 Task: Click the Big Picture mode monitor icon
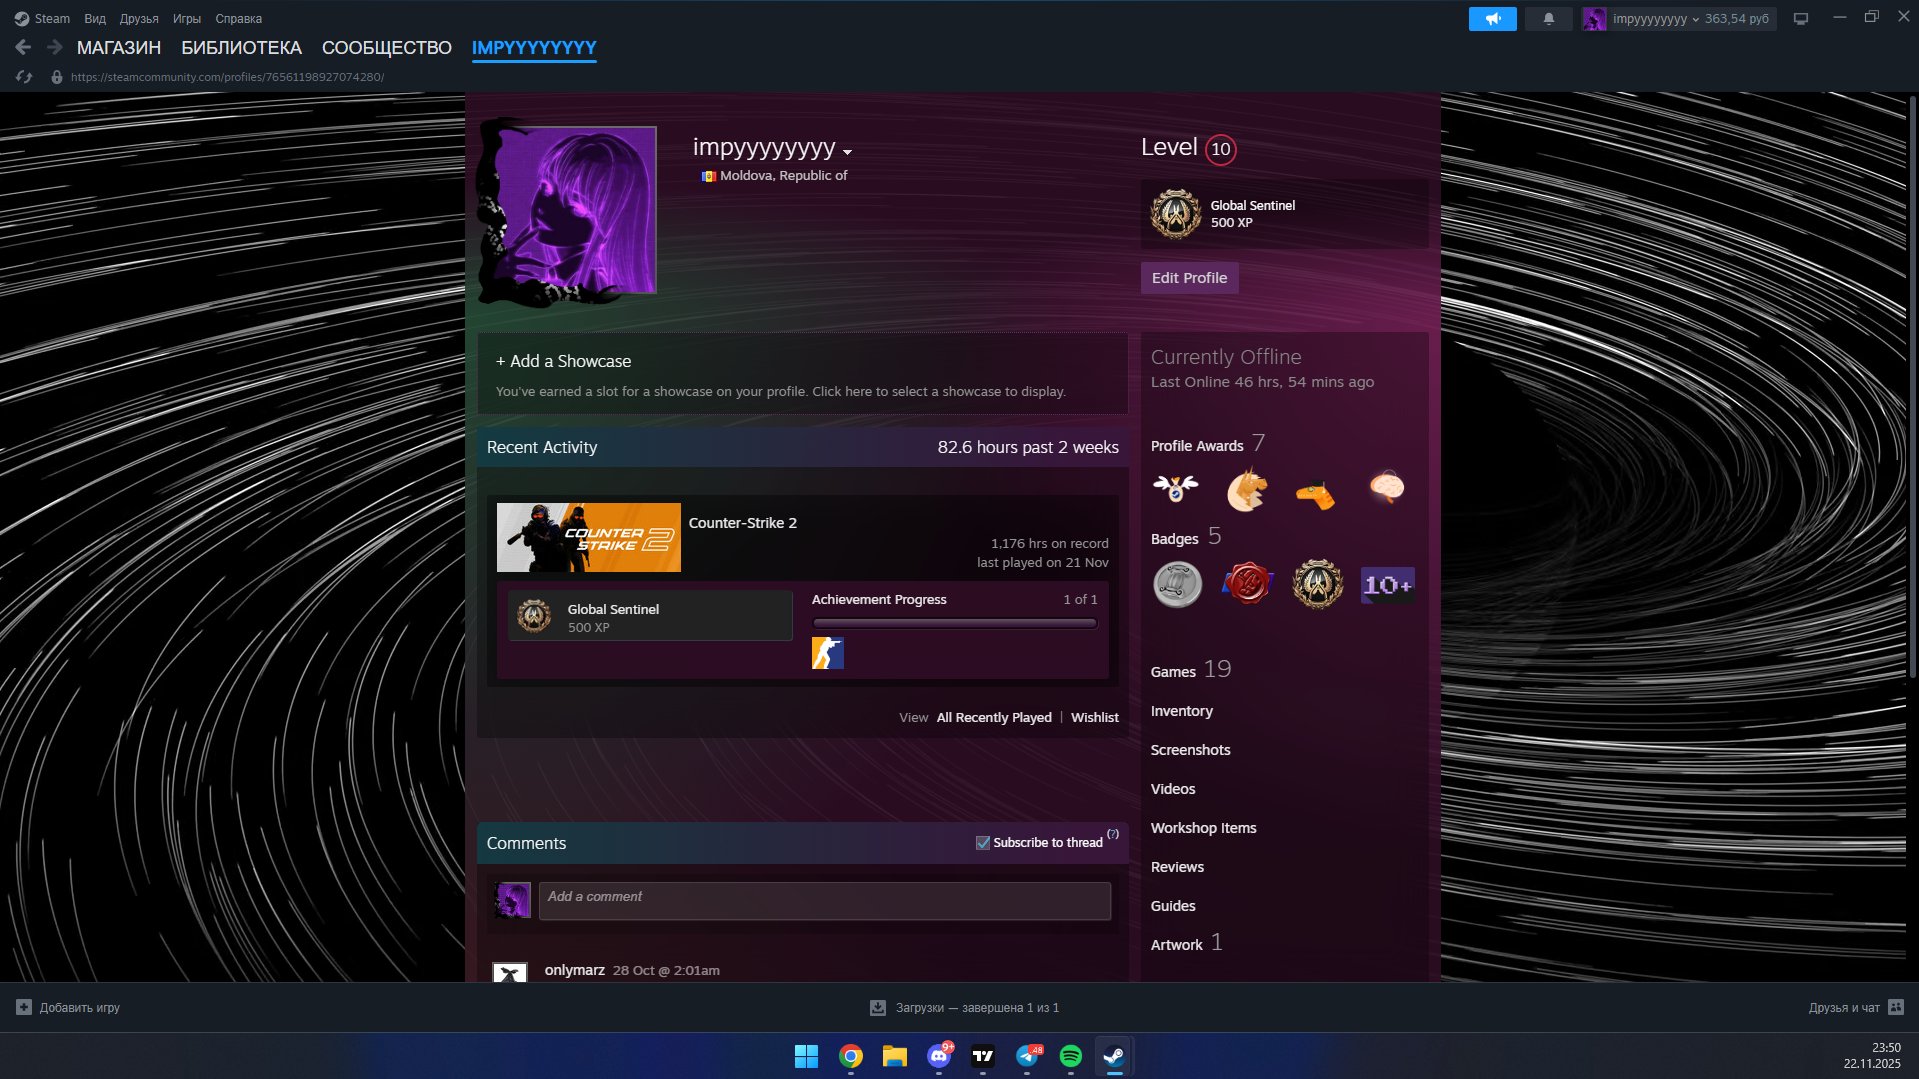pos(1800,19)
